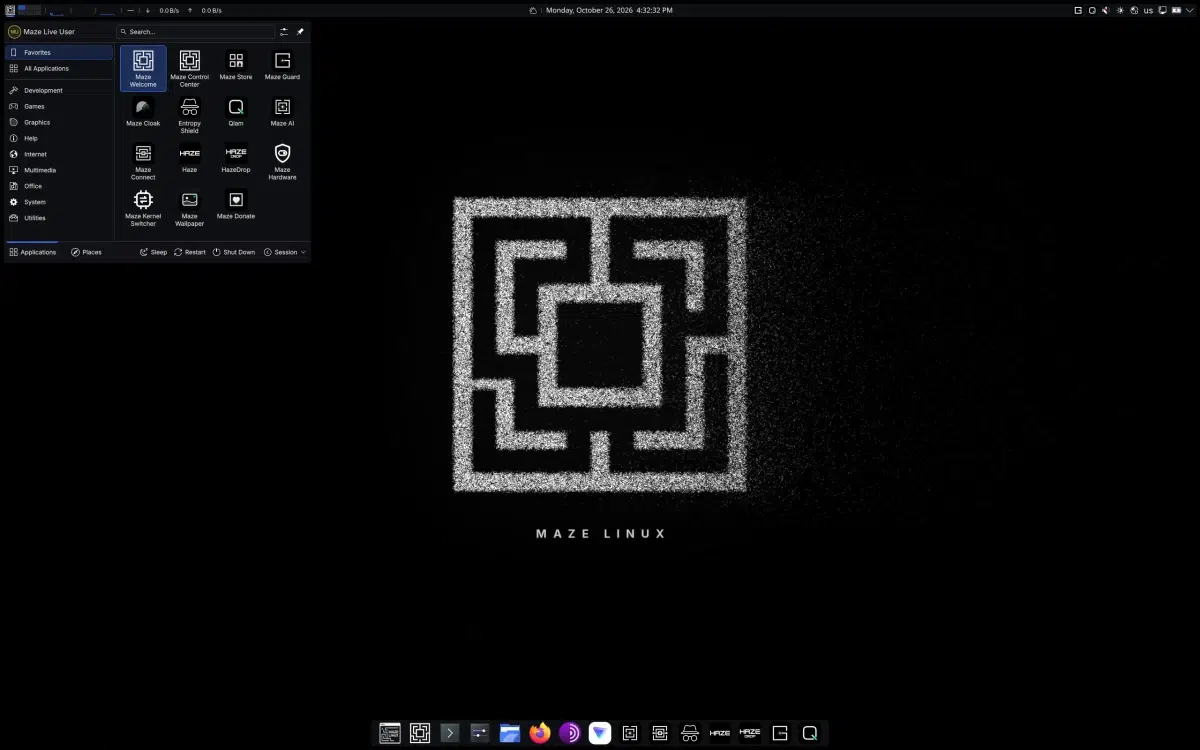Launch terminal from the dock
This screenshot has height=750, width=1200.
pyautogui.click(x=450, y=733)
